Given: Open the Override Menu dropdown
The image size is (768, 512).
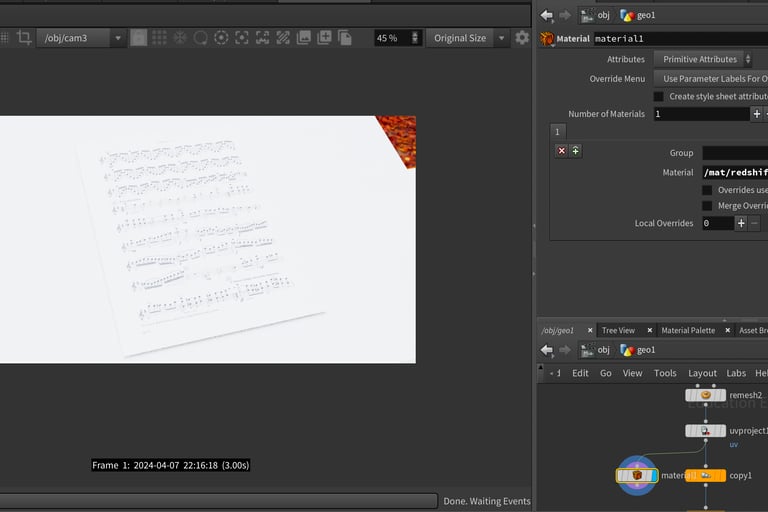Looking at the screenshot, I should pos(711,78).
